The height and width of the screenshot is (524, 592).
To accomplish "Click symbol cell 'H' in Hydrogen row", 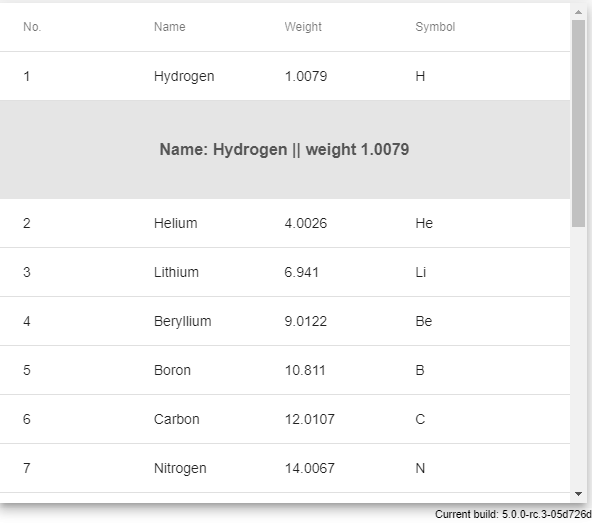I will [420, 76].
